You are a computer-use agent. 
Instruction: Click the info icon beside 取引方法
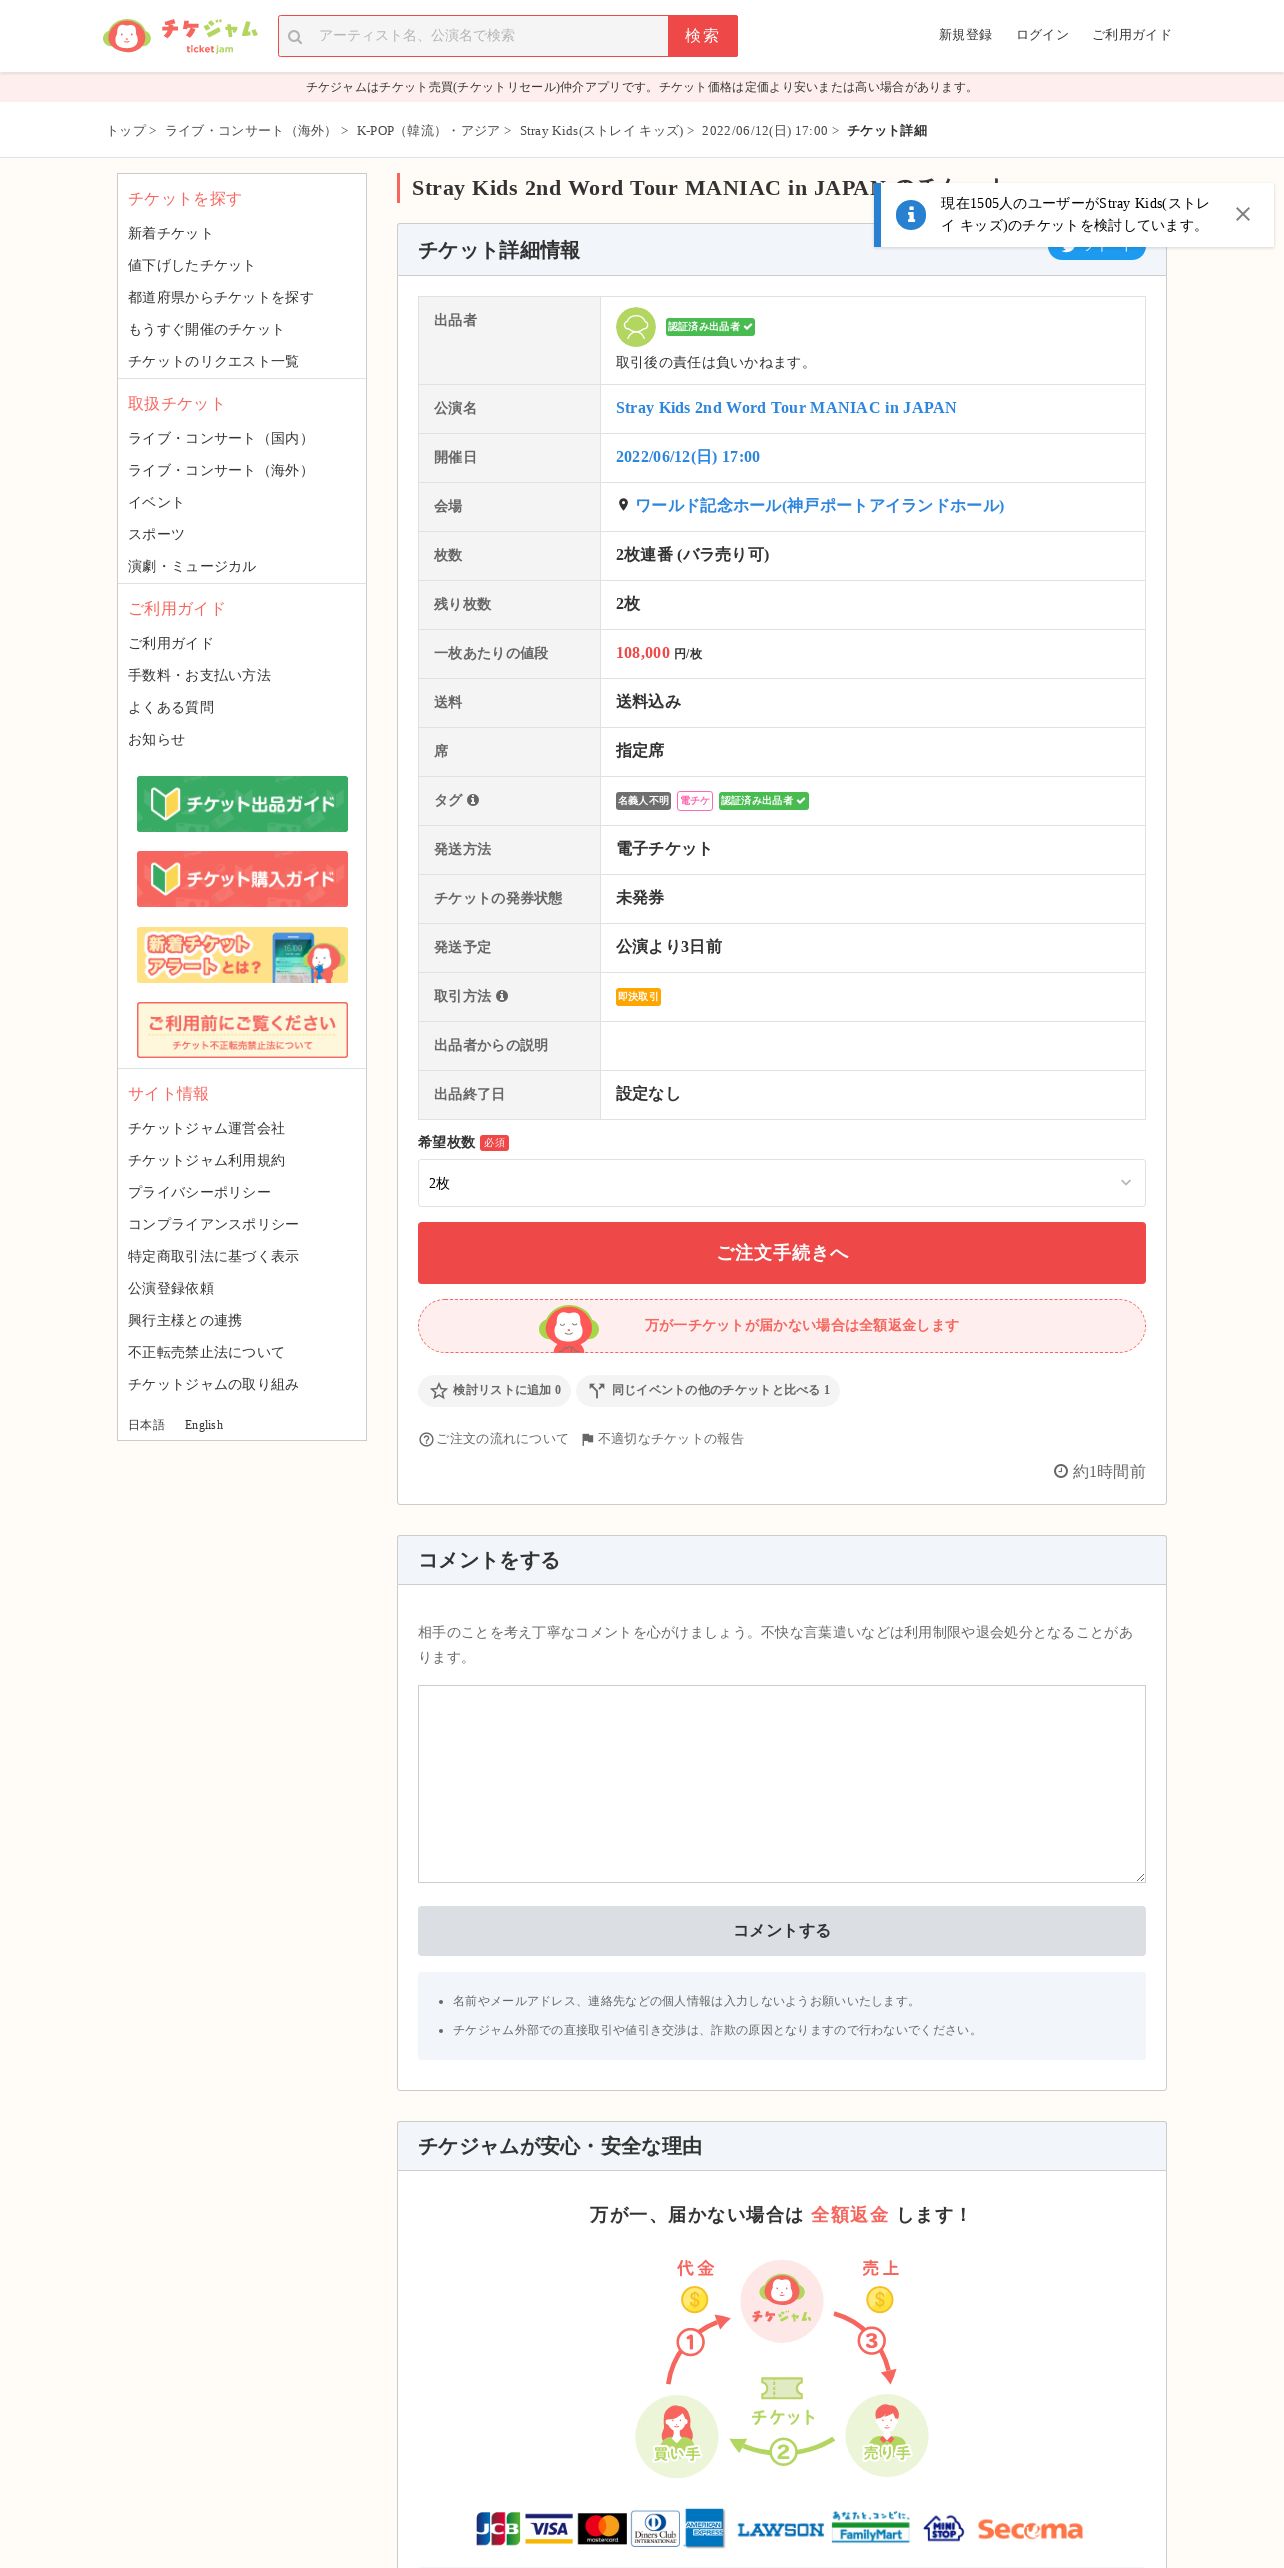click(x=502, y=996)
